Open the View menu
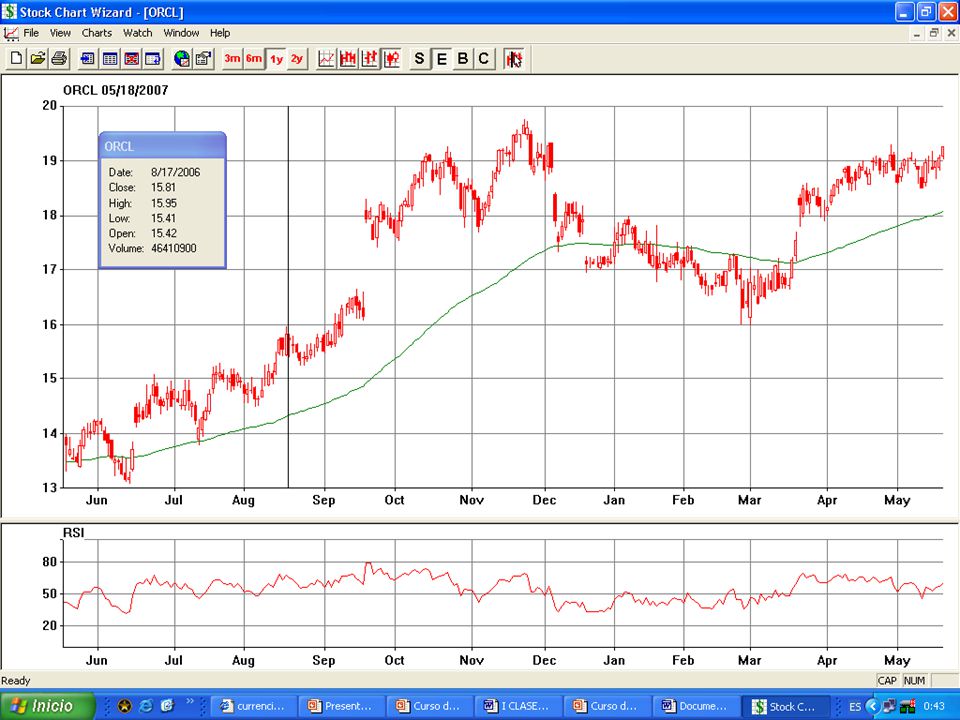This screenshot has width=960, height=720. click(60, 33)
